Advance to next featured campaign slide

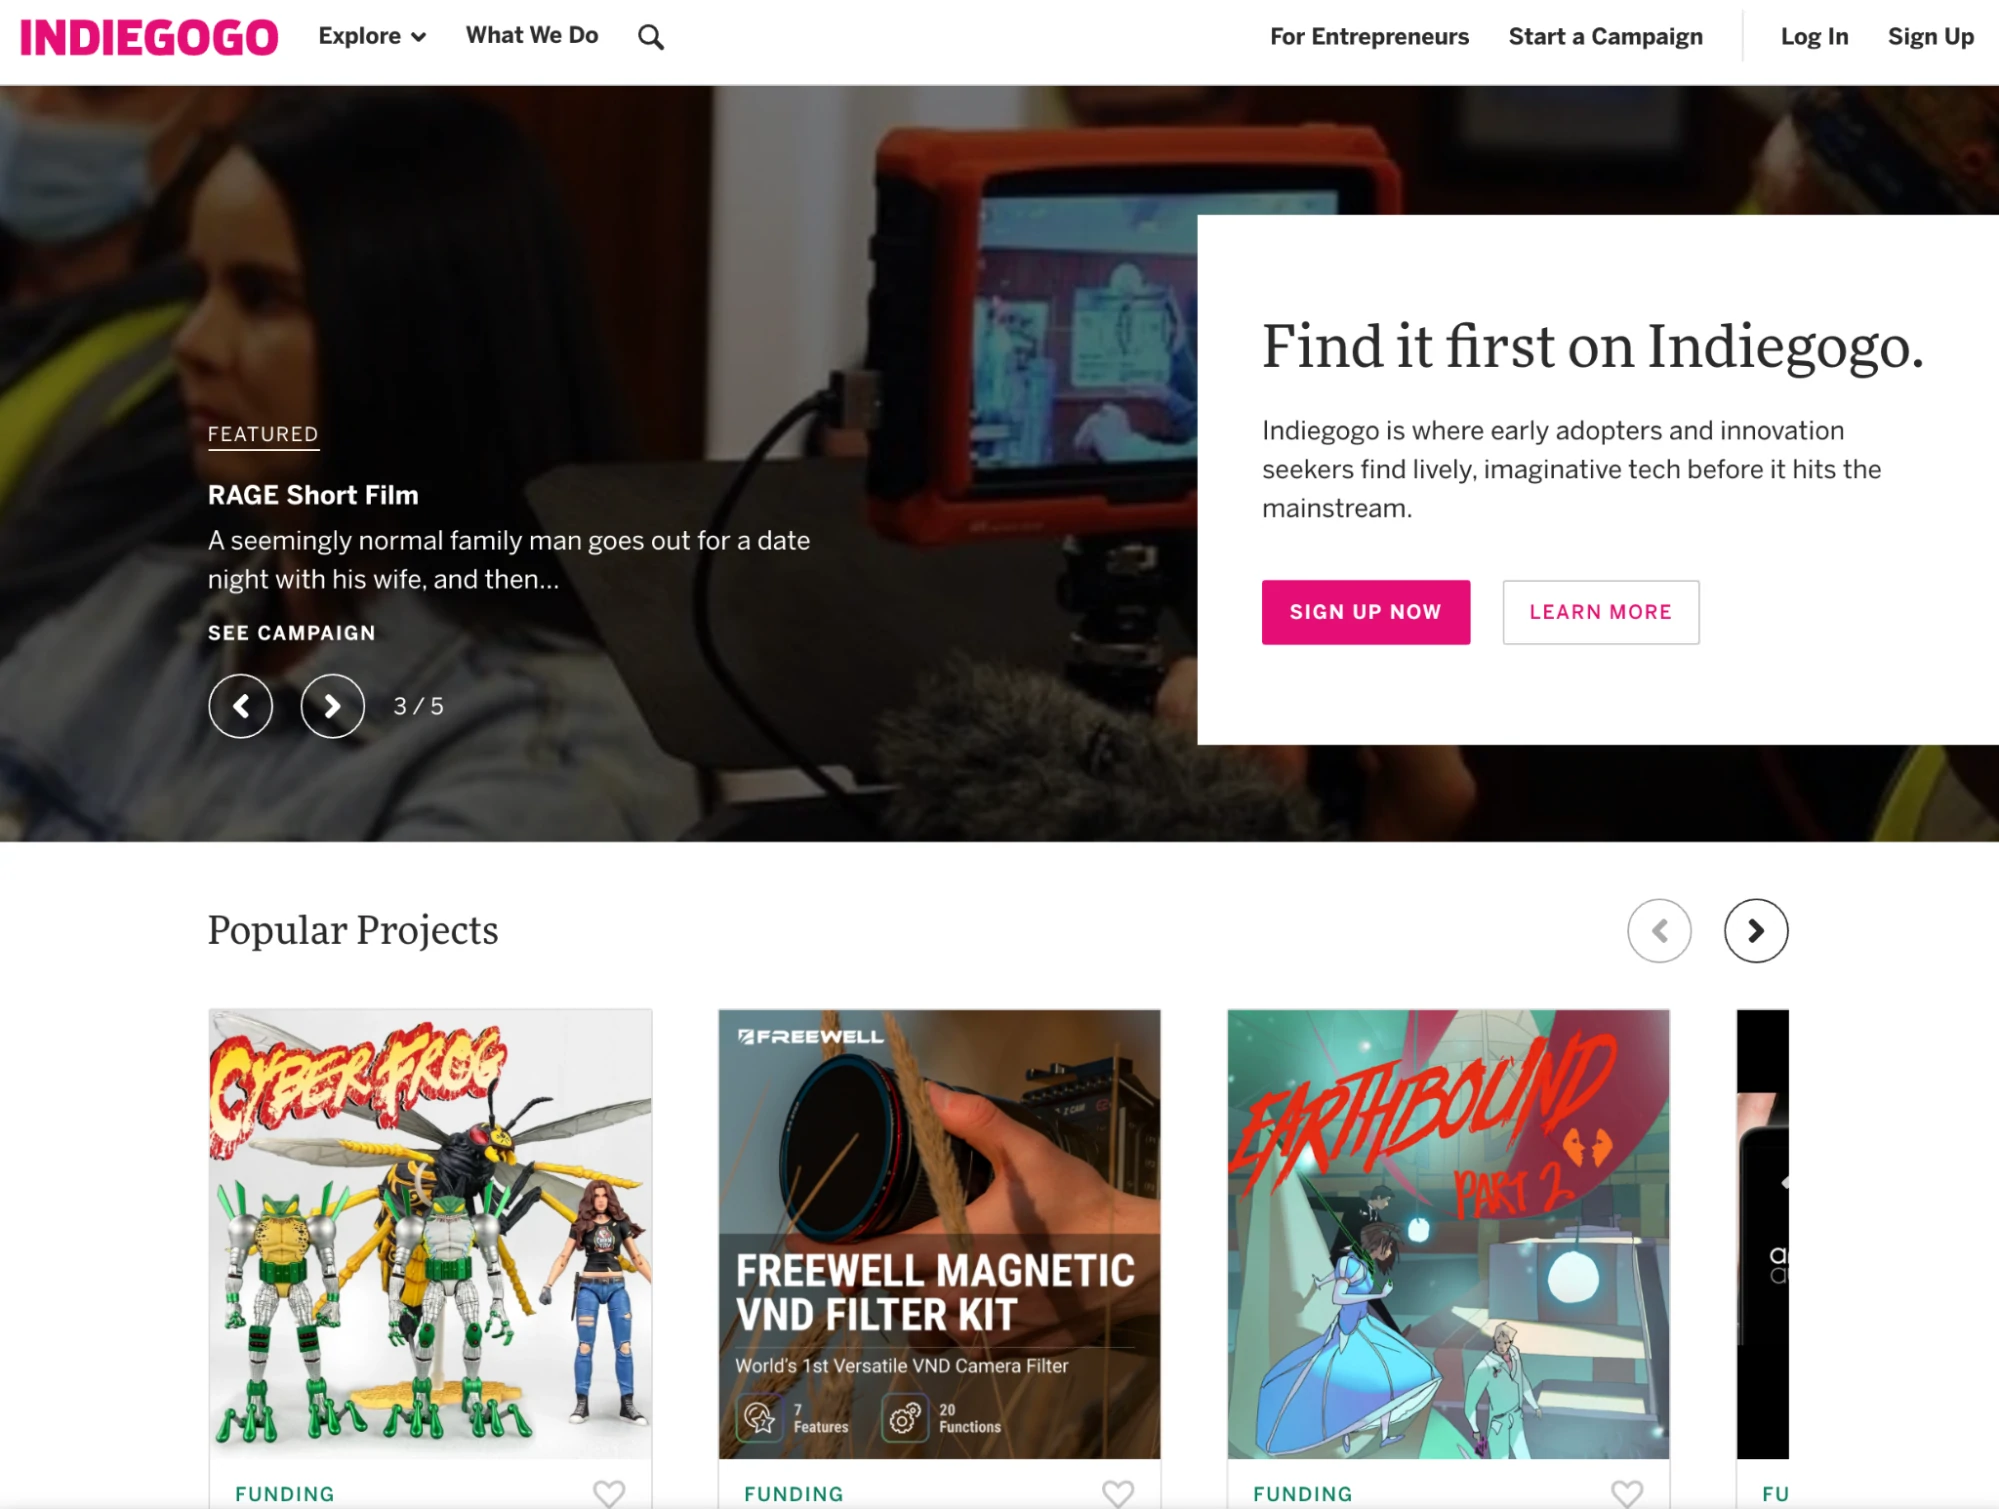click(x=332, y=706)
